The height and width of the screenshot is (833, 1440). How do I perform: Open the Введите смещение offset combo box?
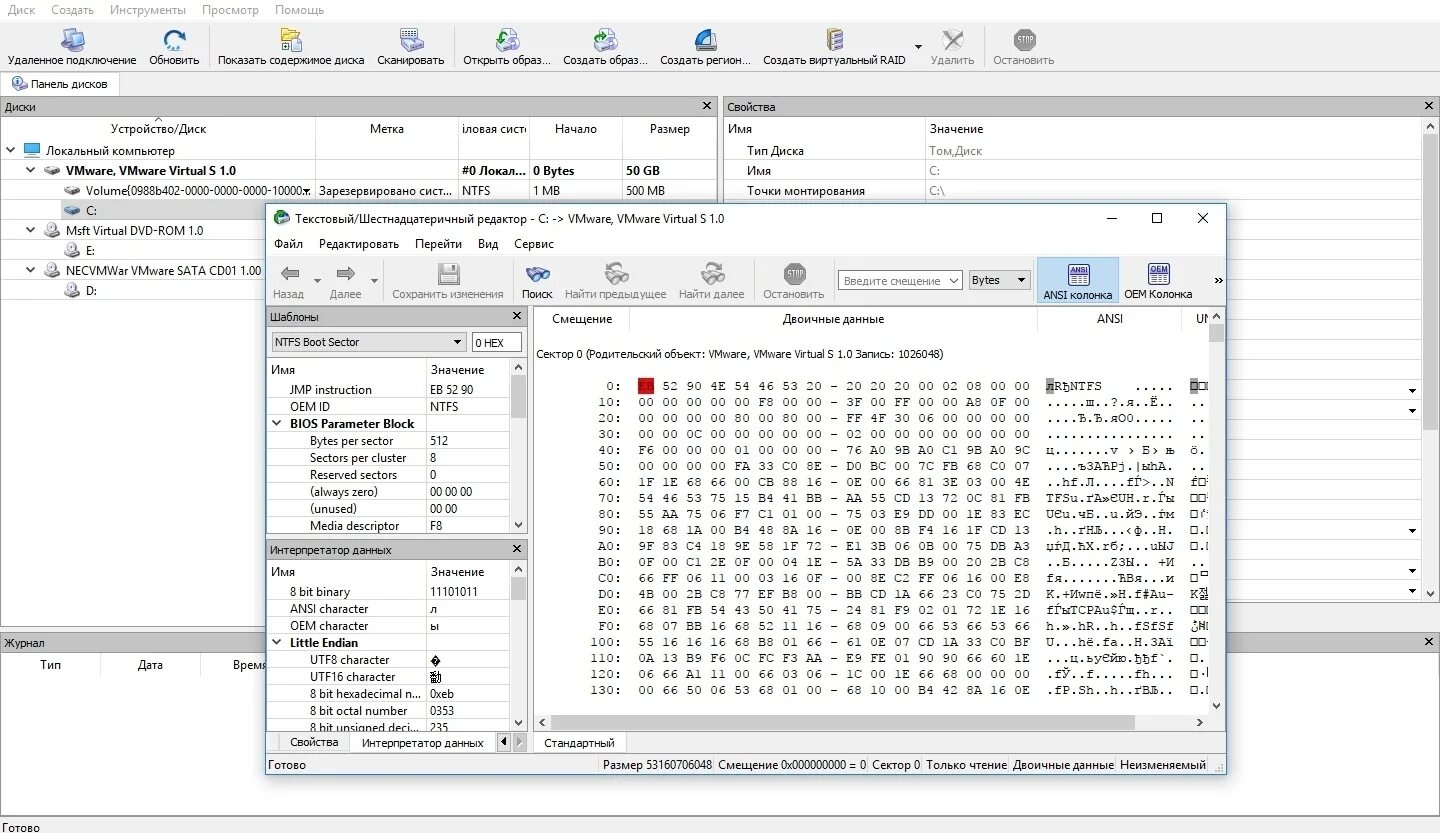tap(901, 280)
